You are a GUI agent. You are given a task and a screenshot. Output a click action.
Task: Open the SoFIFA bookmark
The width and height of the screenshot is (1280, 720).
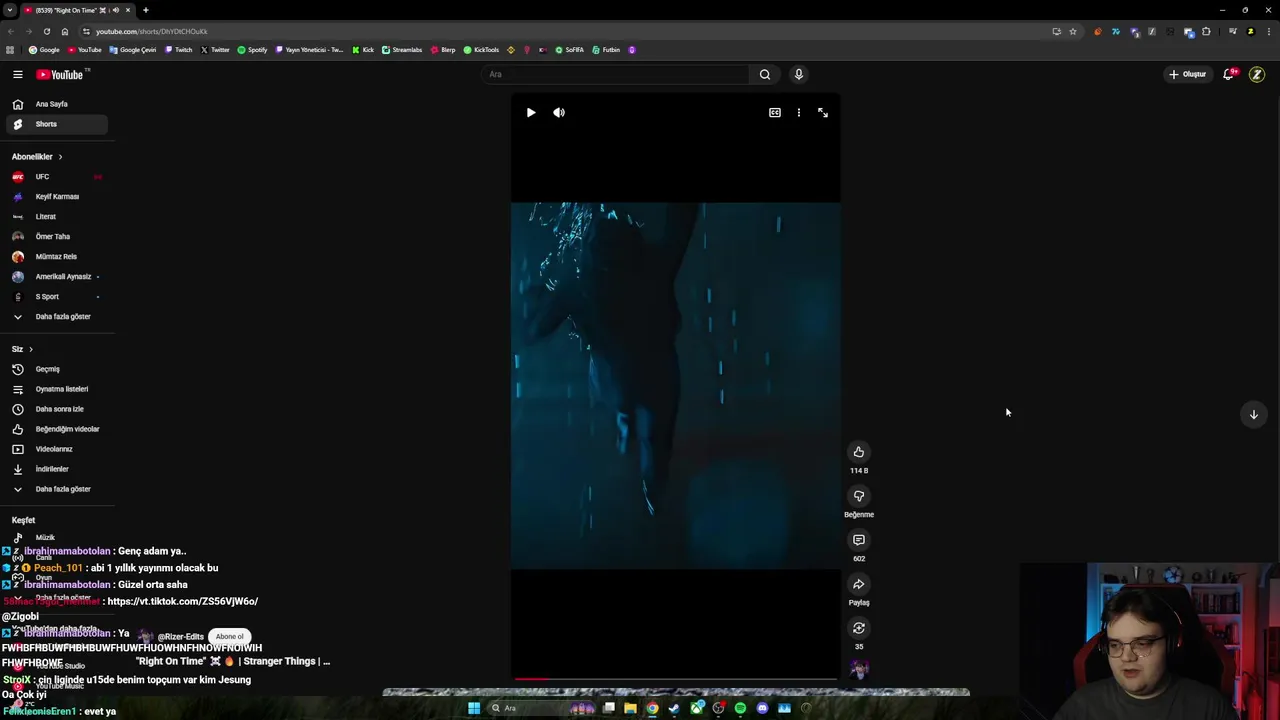[x=570, y=50]
